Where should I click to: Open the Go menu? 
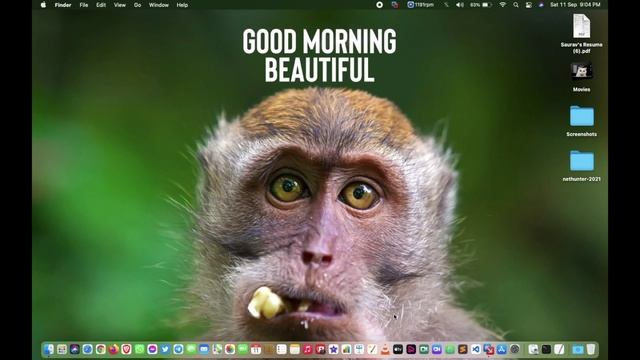(x=138, y=5)
